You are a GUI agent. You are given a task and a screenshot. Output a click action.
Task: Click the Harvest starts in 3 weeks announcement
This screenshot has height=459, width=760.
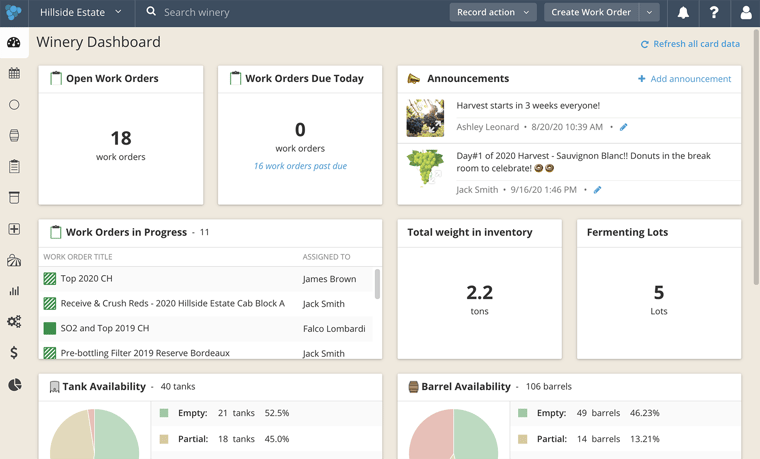pos(528,106)
